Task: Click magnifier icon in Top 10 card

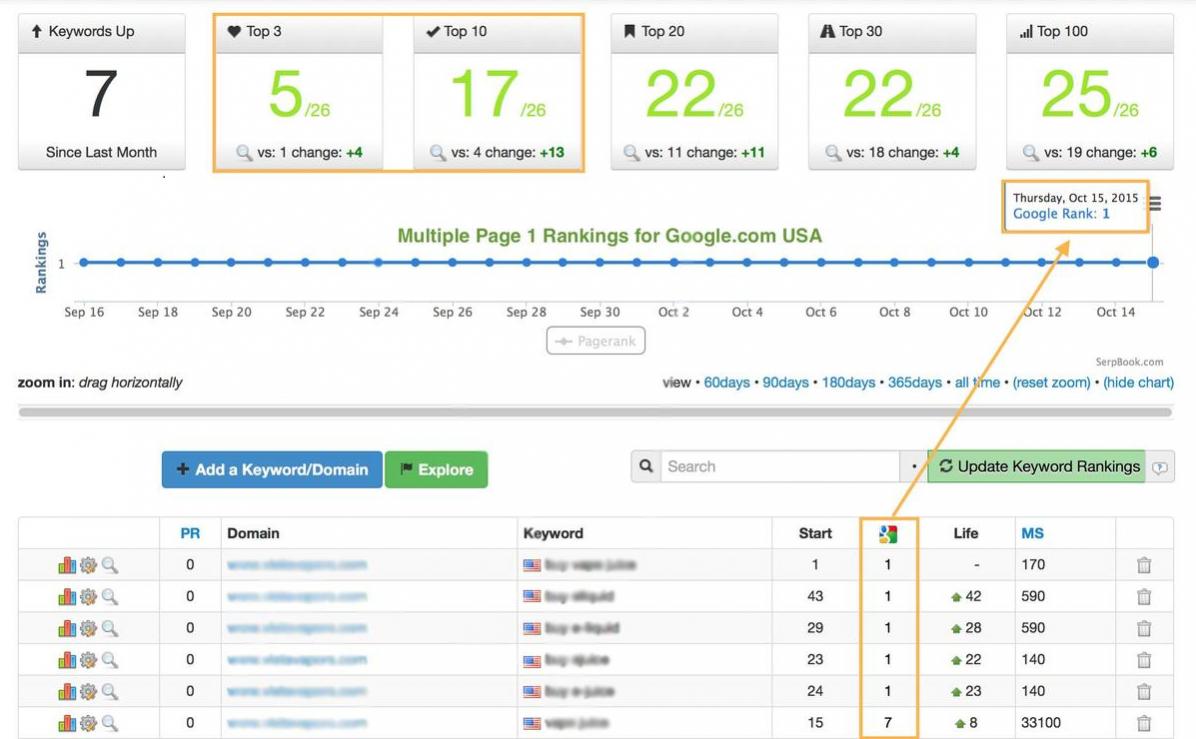Action: tap(438, 153)
